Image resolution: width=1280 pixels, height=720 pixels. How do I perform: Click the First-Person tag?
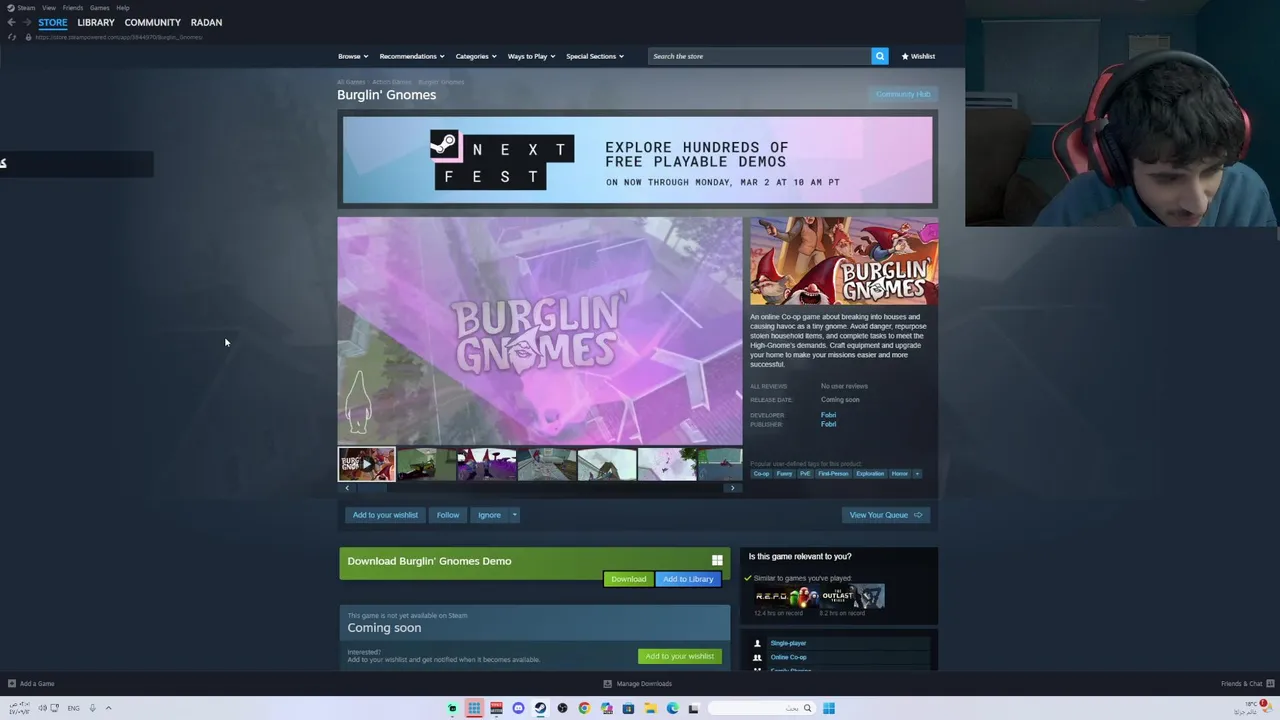[x=833, y=474]
